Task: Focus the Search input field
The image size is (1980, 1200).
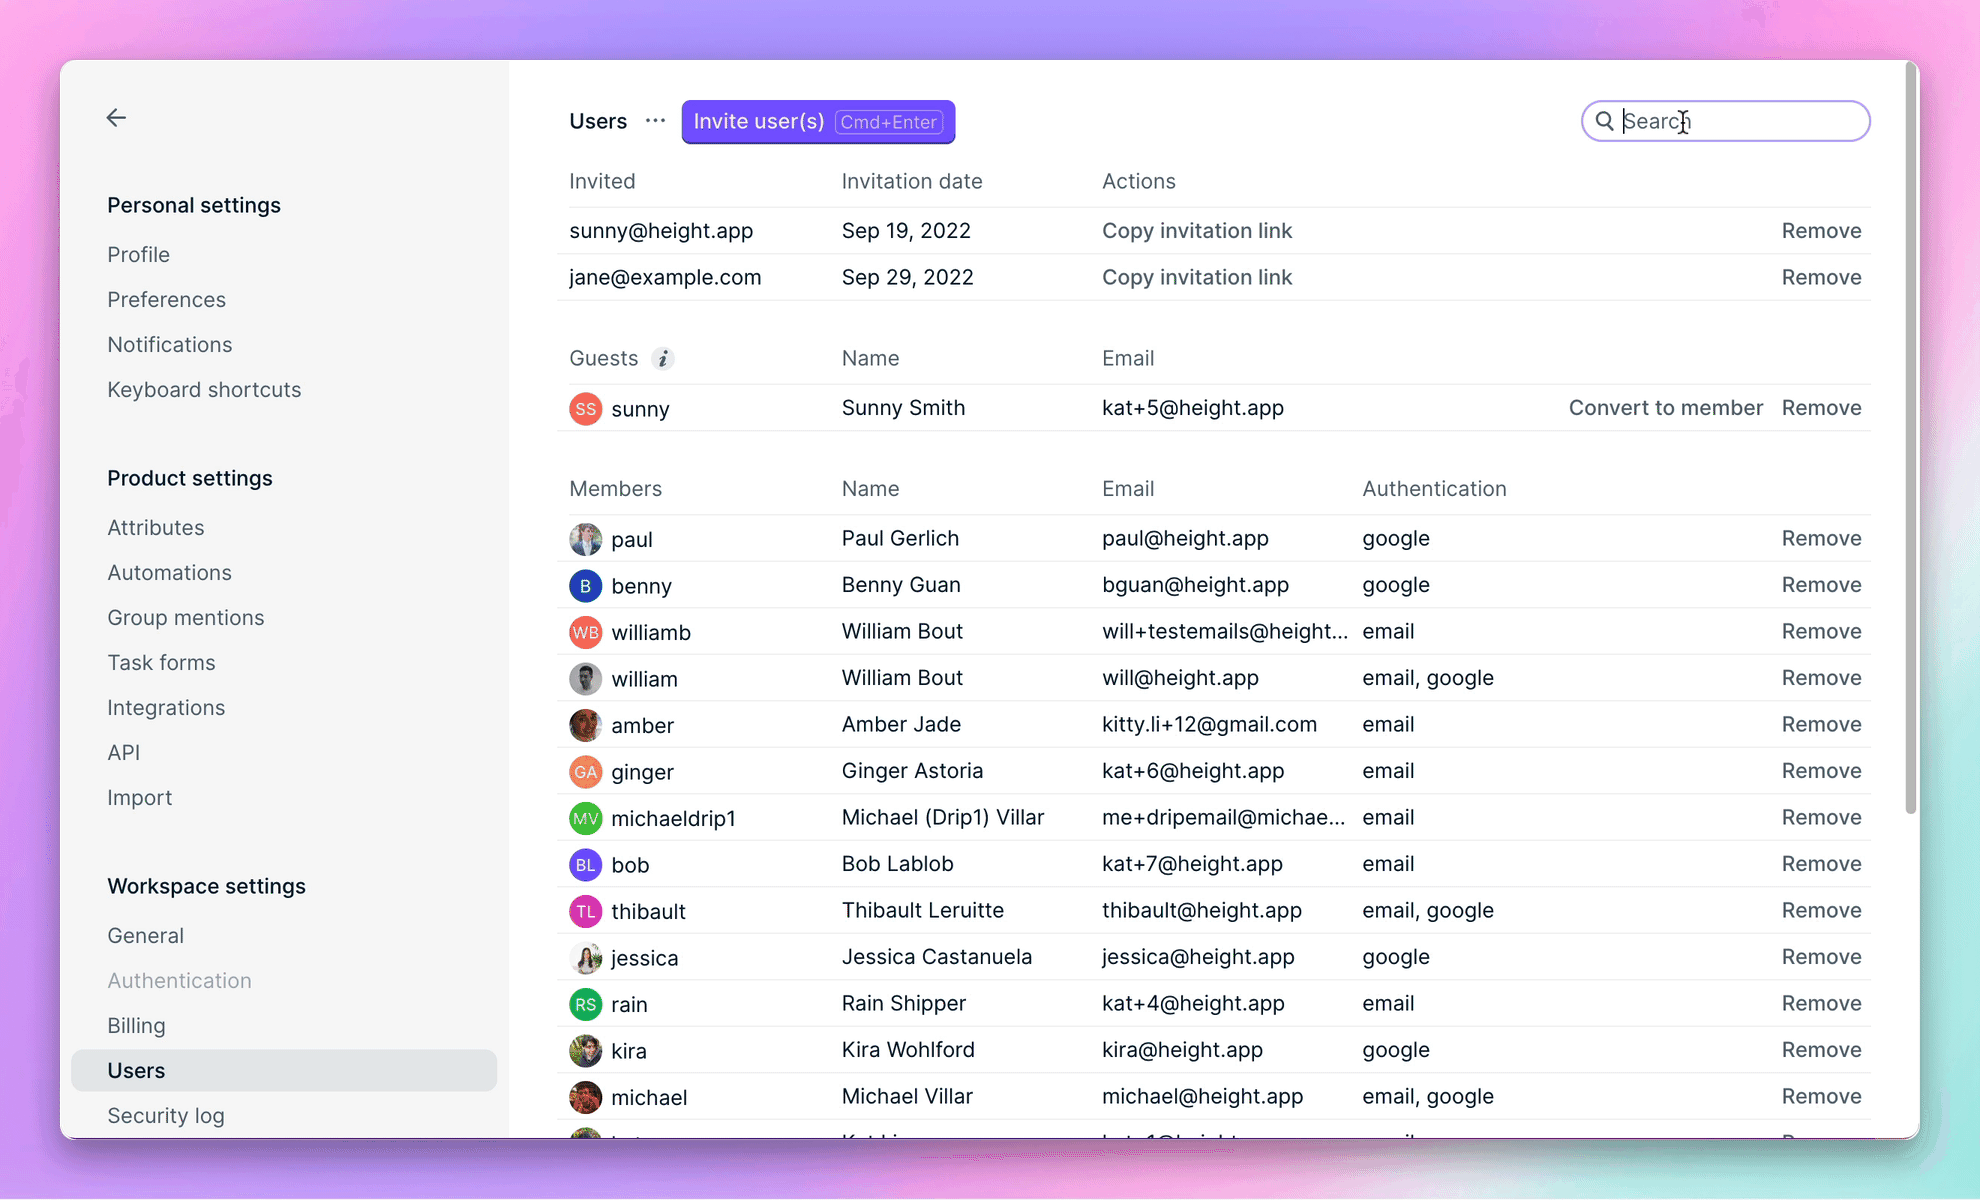Action: 1725,121
